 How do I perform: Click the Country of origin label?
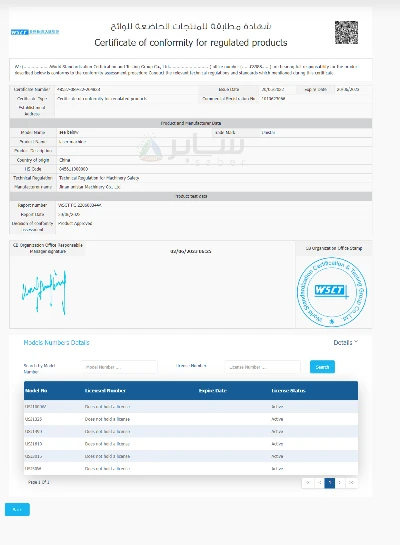pos(33,160)
